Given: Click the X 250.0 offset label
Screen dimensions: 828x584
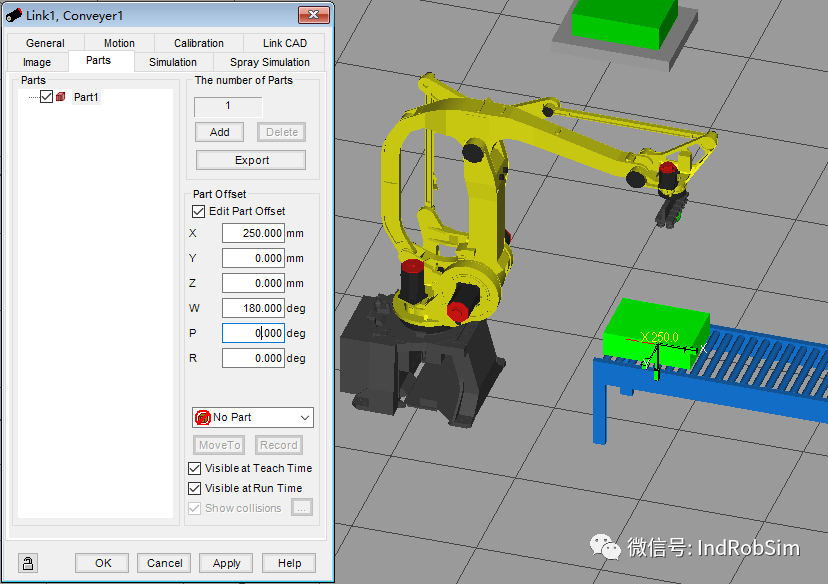Looking at the screenshot, I should 660,337.
